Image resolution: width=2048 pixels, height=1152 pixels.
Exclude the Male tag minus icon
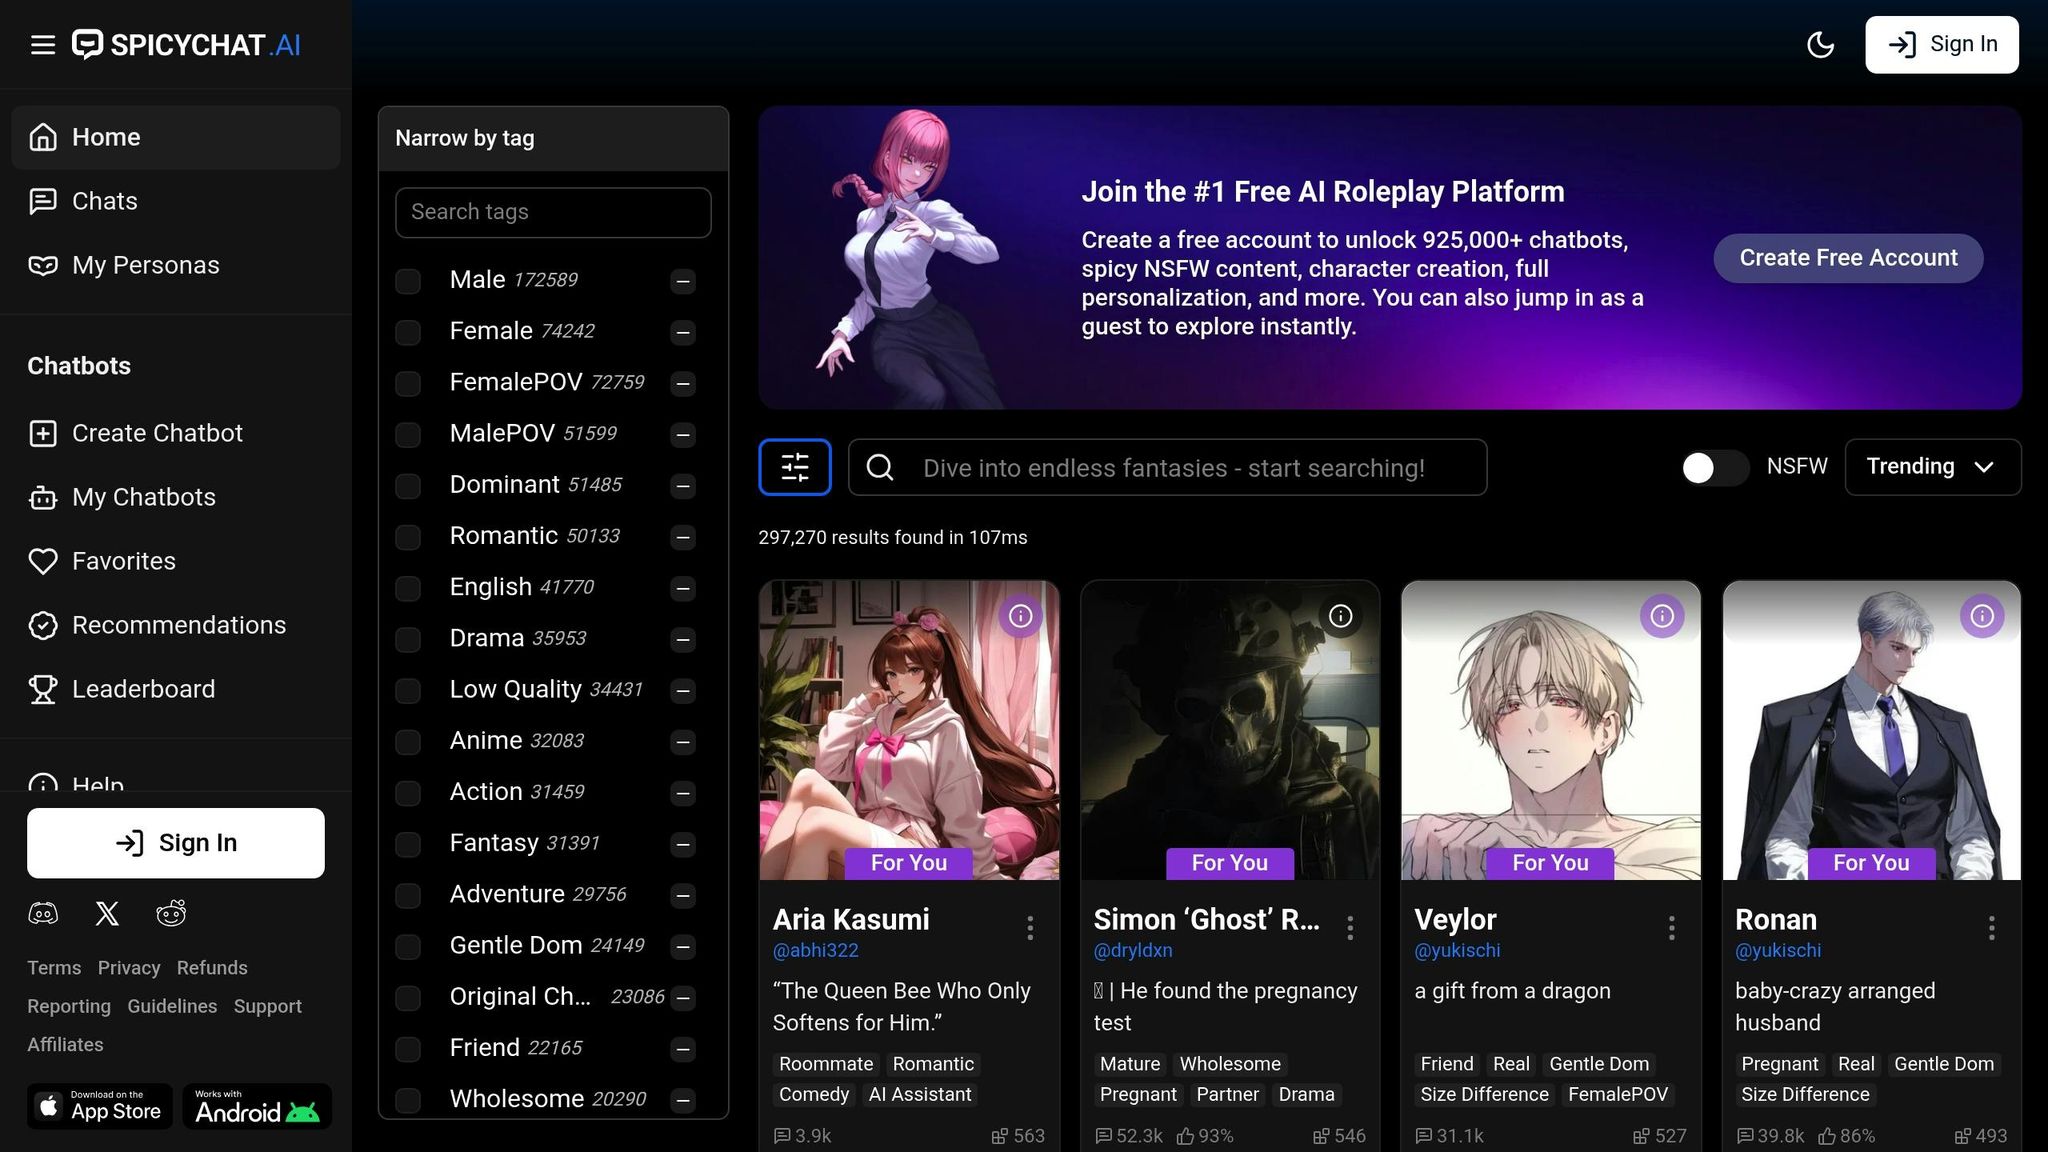click(x=683, y=282)
